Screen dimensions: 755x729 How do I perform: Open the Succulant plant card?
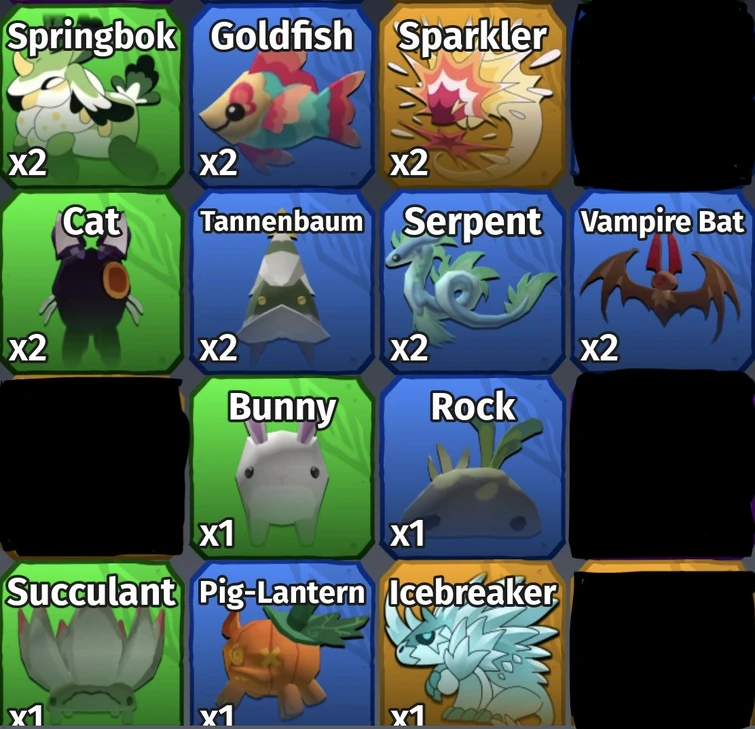(91, 644)
